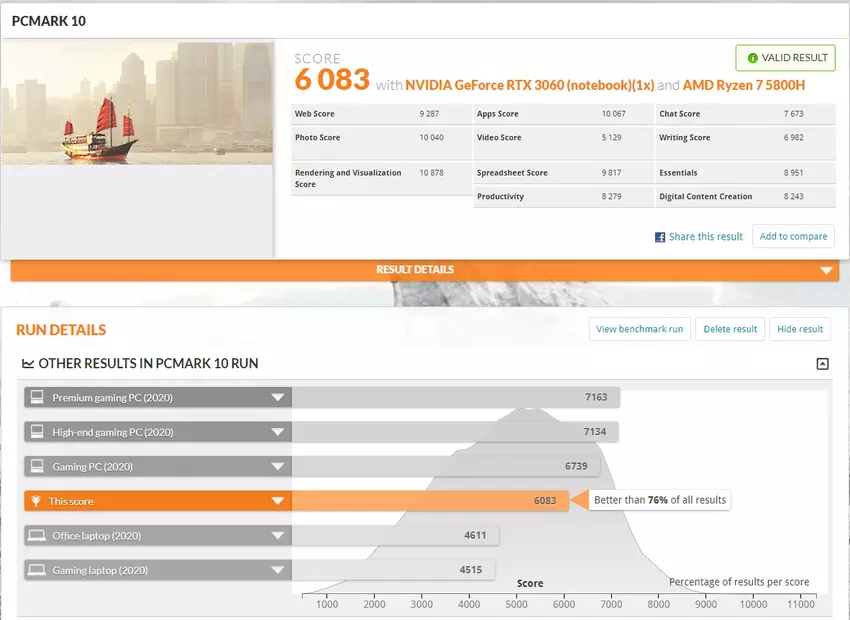This screenshot has width=850, height=620.
Task: Click the laptop icon for Office laptop
Action: [x=37, y=536]
